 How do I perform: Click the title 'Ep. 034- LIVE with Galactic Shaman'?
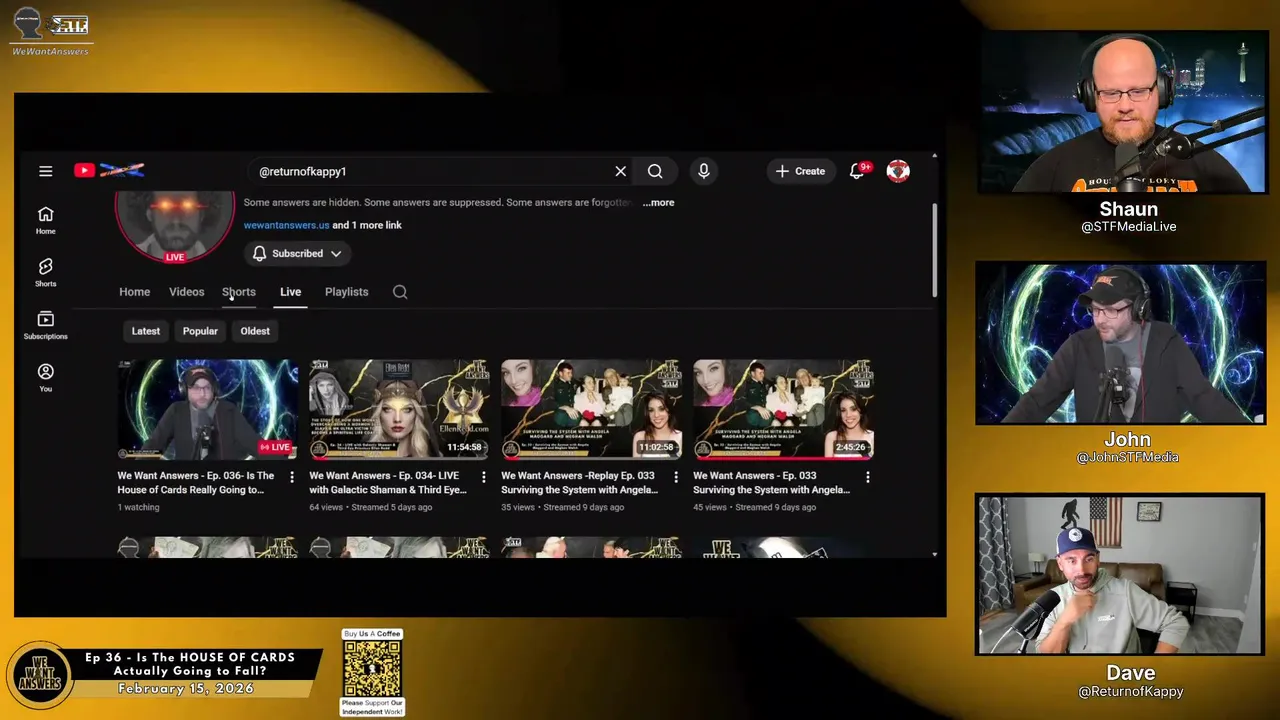point(388,483)
